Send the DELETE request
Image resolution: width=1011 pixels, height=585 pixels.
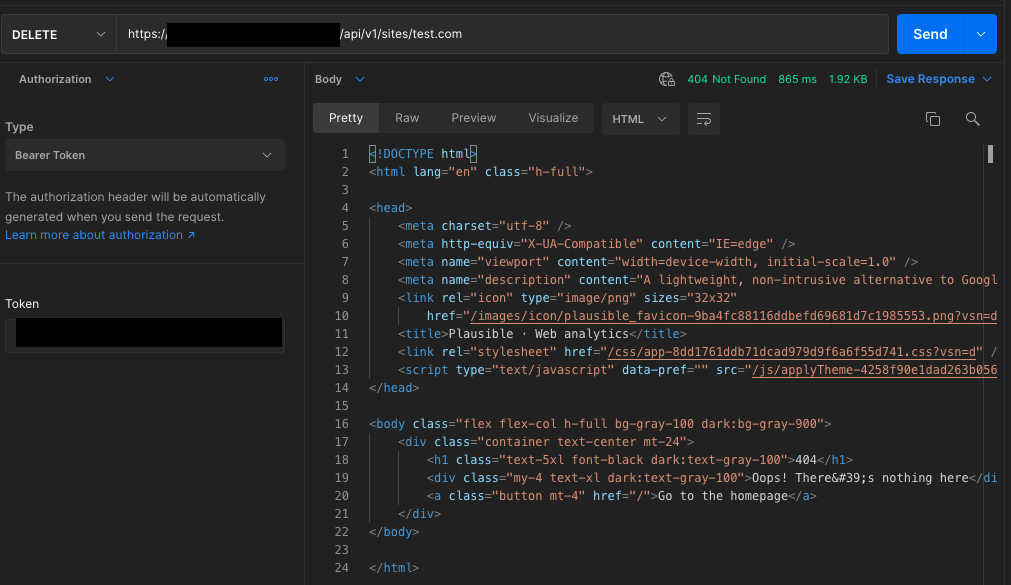point(930,34)
